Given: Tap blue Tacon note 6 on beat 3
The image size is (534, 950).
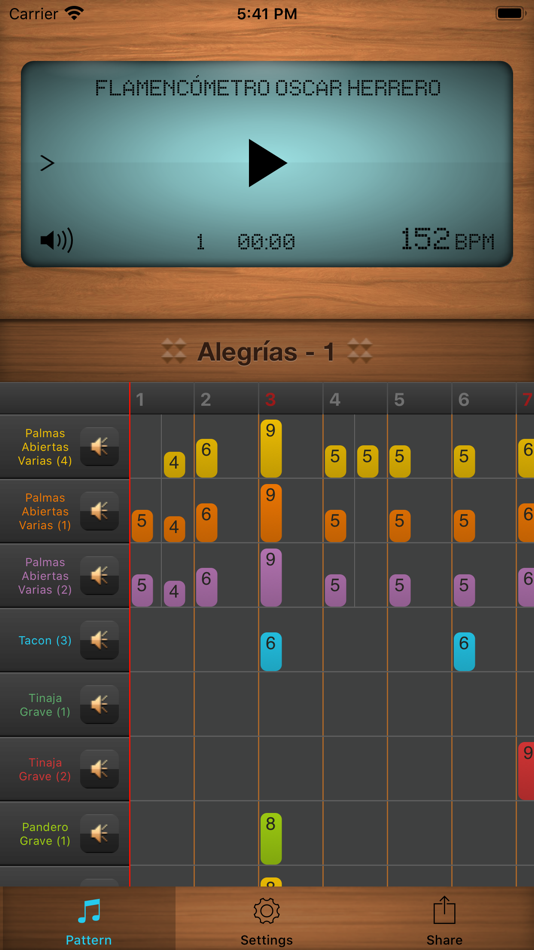Looking at the screenshot, I should tap(271, 651).
